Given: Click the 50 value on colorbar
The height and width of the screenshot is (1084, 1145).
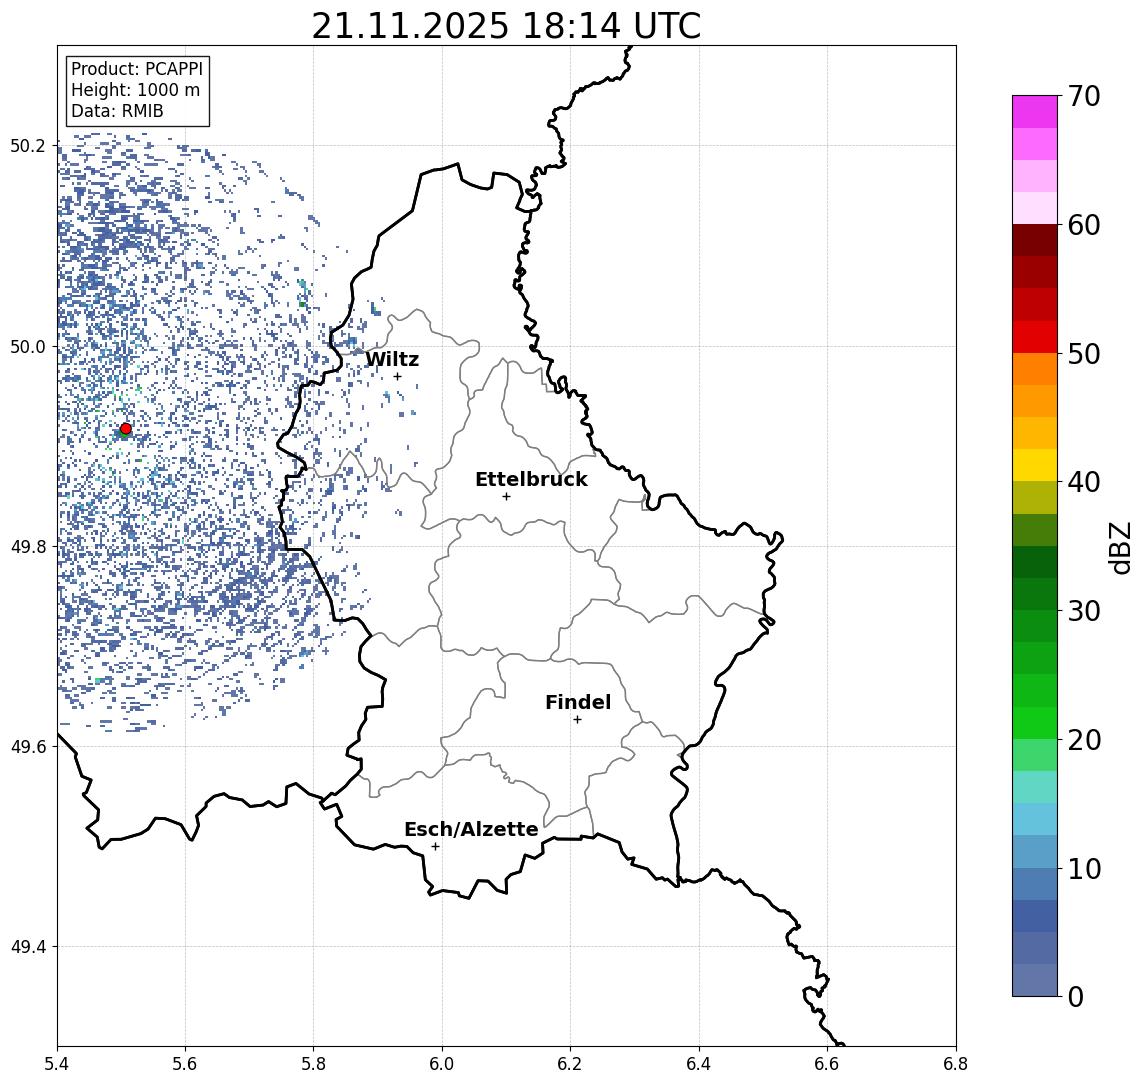Looking at the screenshot, I should click(1084, 354).
